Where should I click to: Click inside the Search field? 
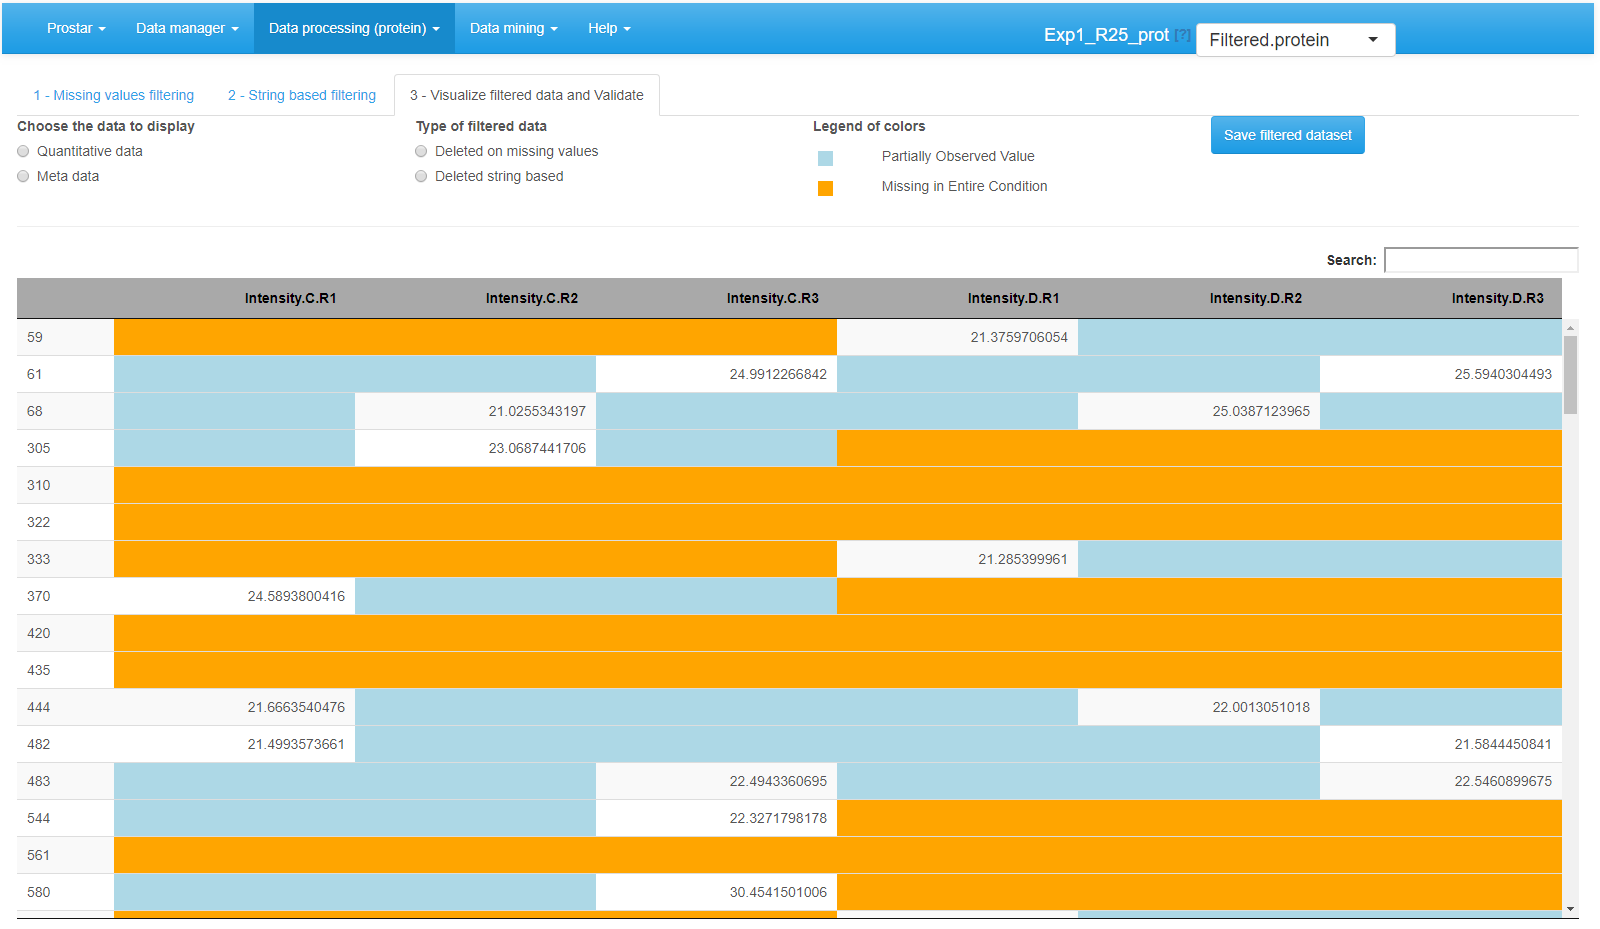1481,259
